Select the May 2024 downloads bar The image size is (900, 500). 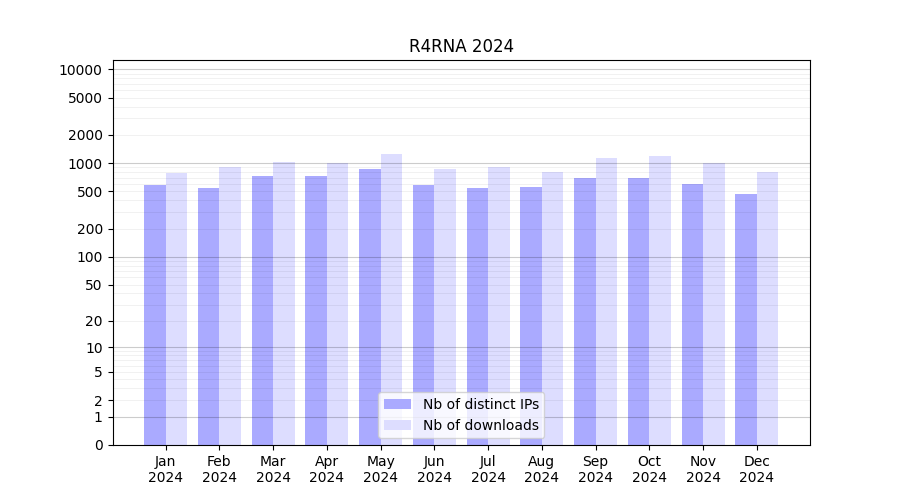[392, 300]
